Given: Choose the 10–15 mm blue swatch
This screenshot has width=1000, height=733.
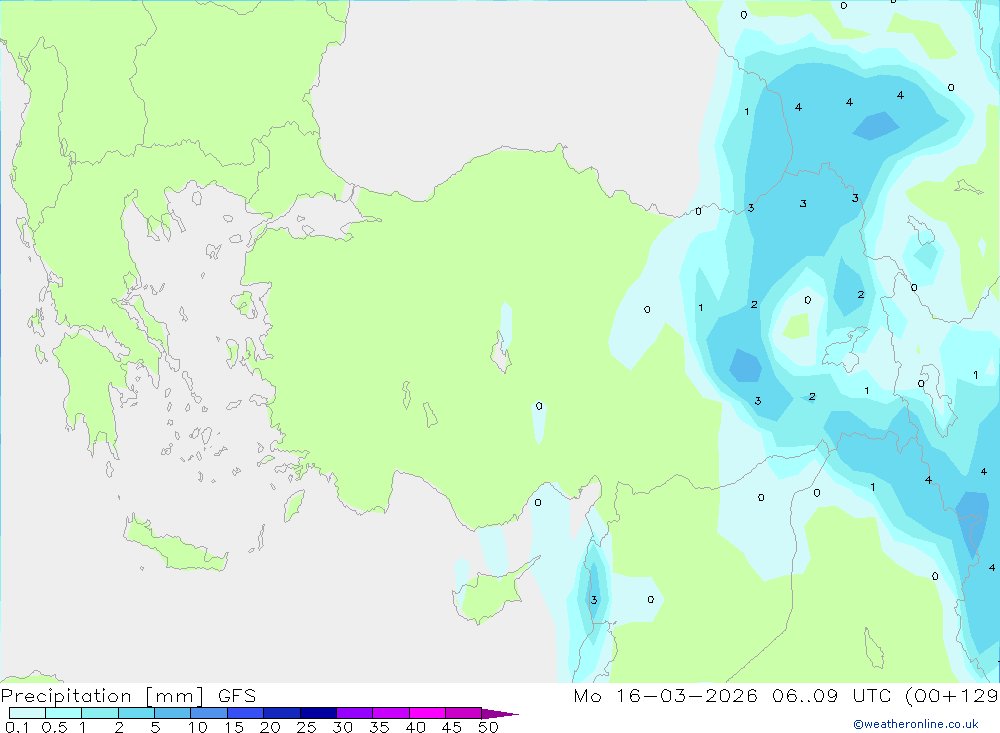Looking at the screenshot, I should point(209,713).
